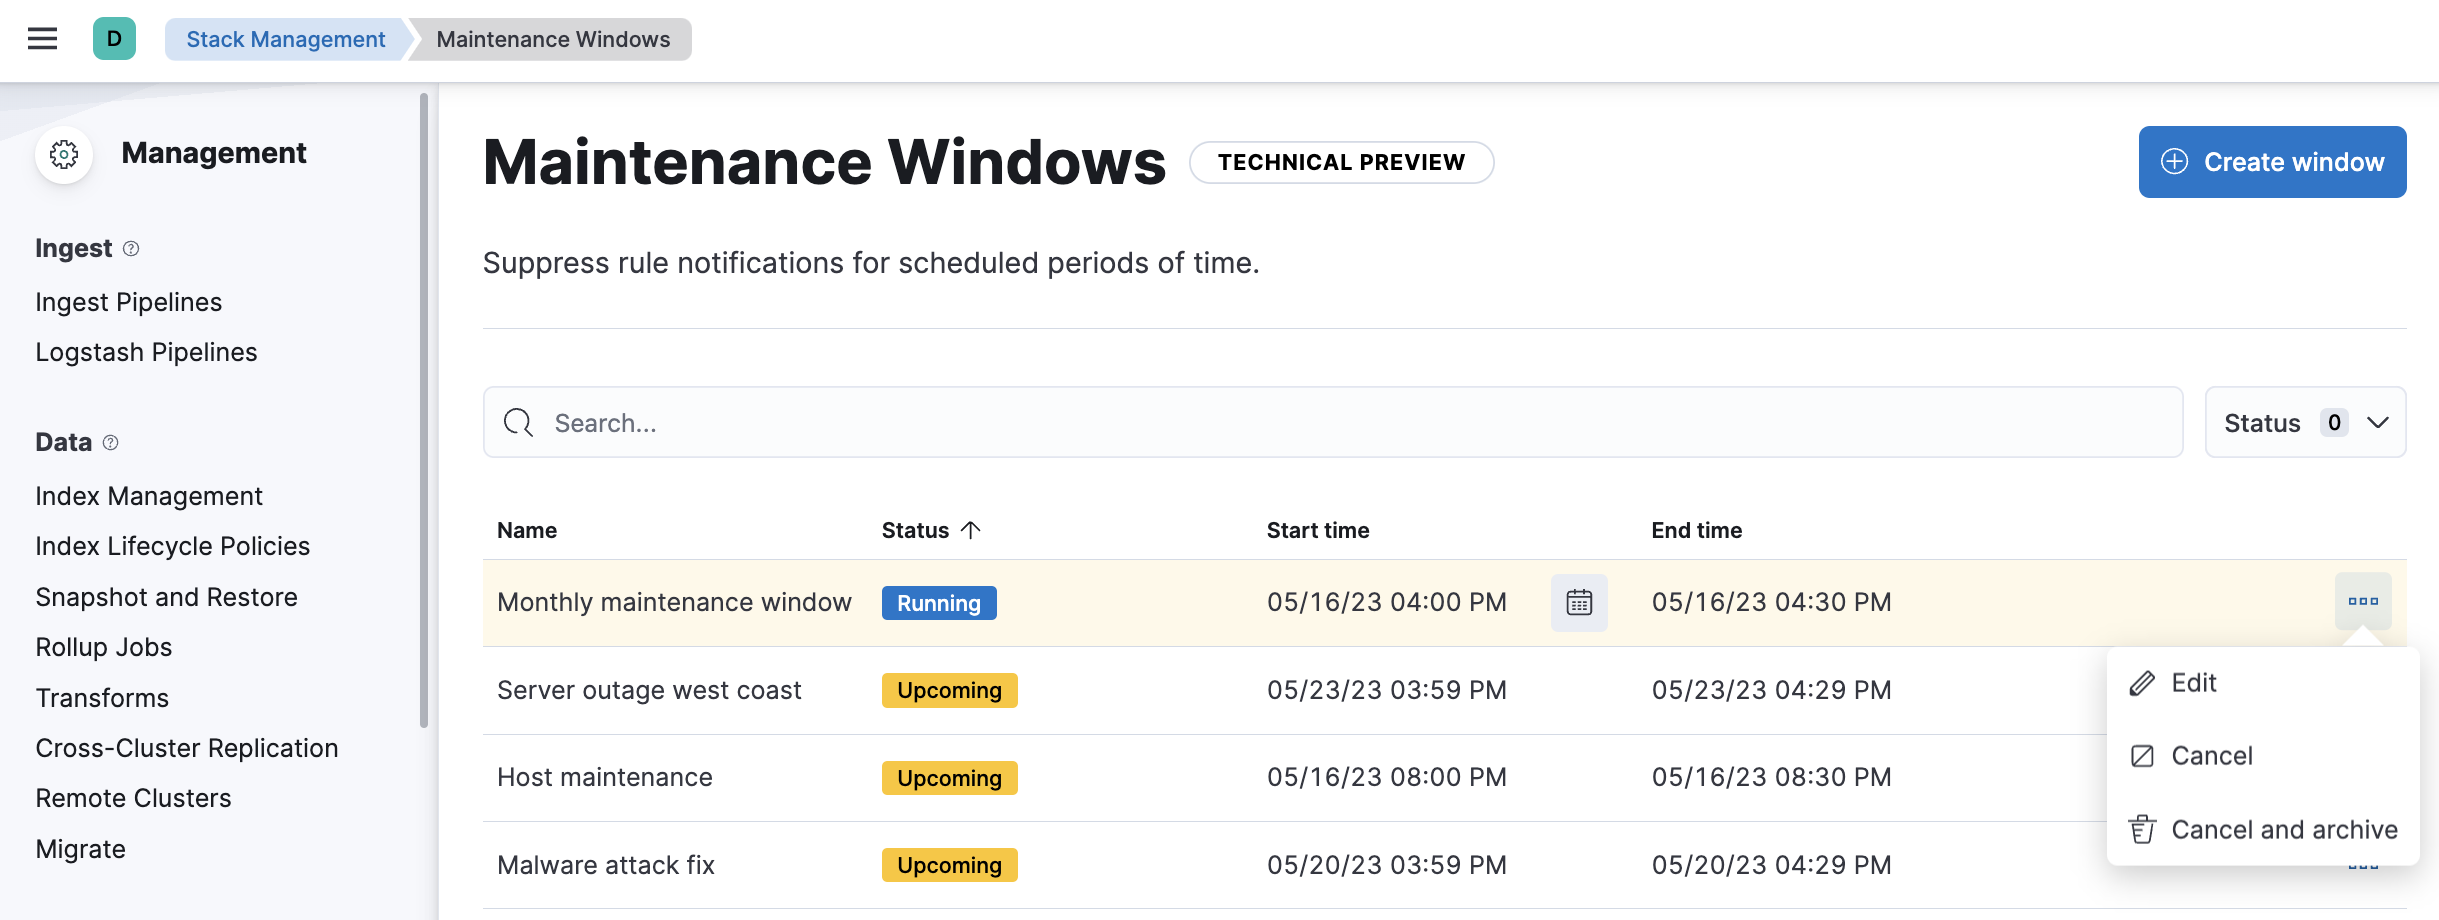Click the calendar recurrence icon on Monthly row

pyautogui.click(x=1579, y=602)
